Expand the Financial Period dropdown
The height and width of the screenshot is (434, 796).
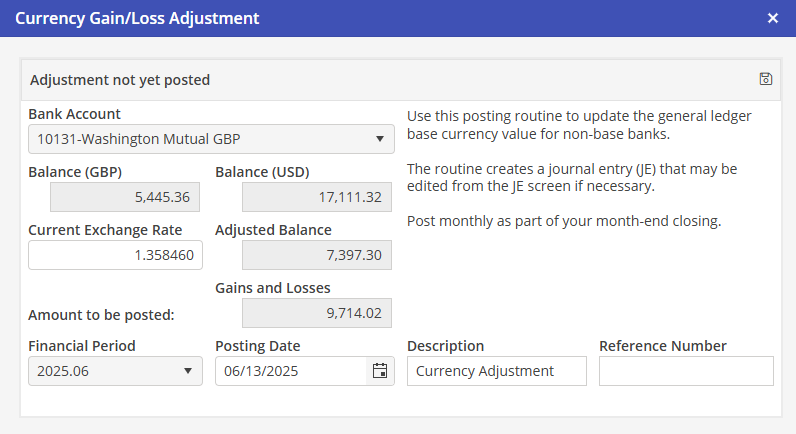coord(115,371)
